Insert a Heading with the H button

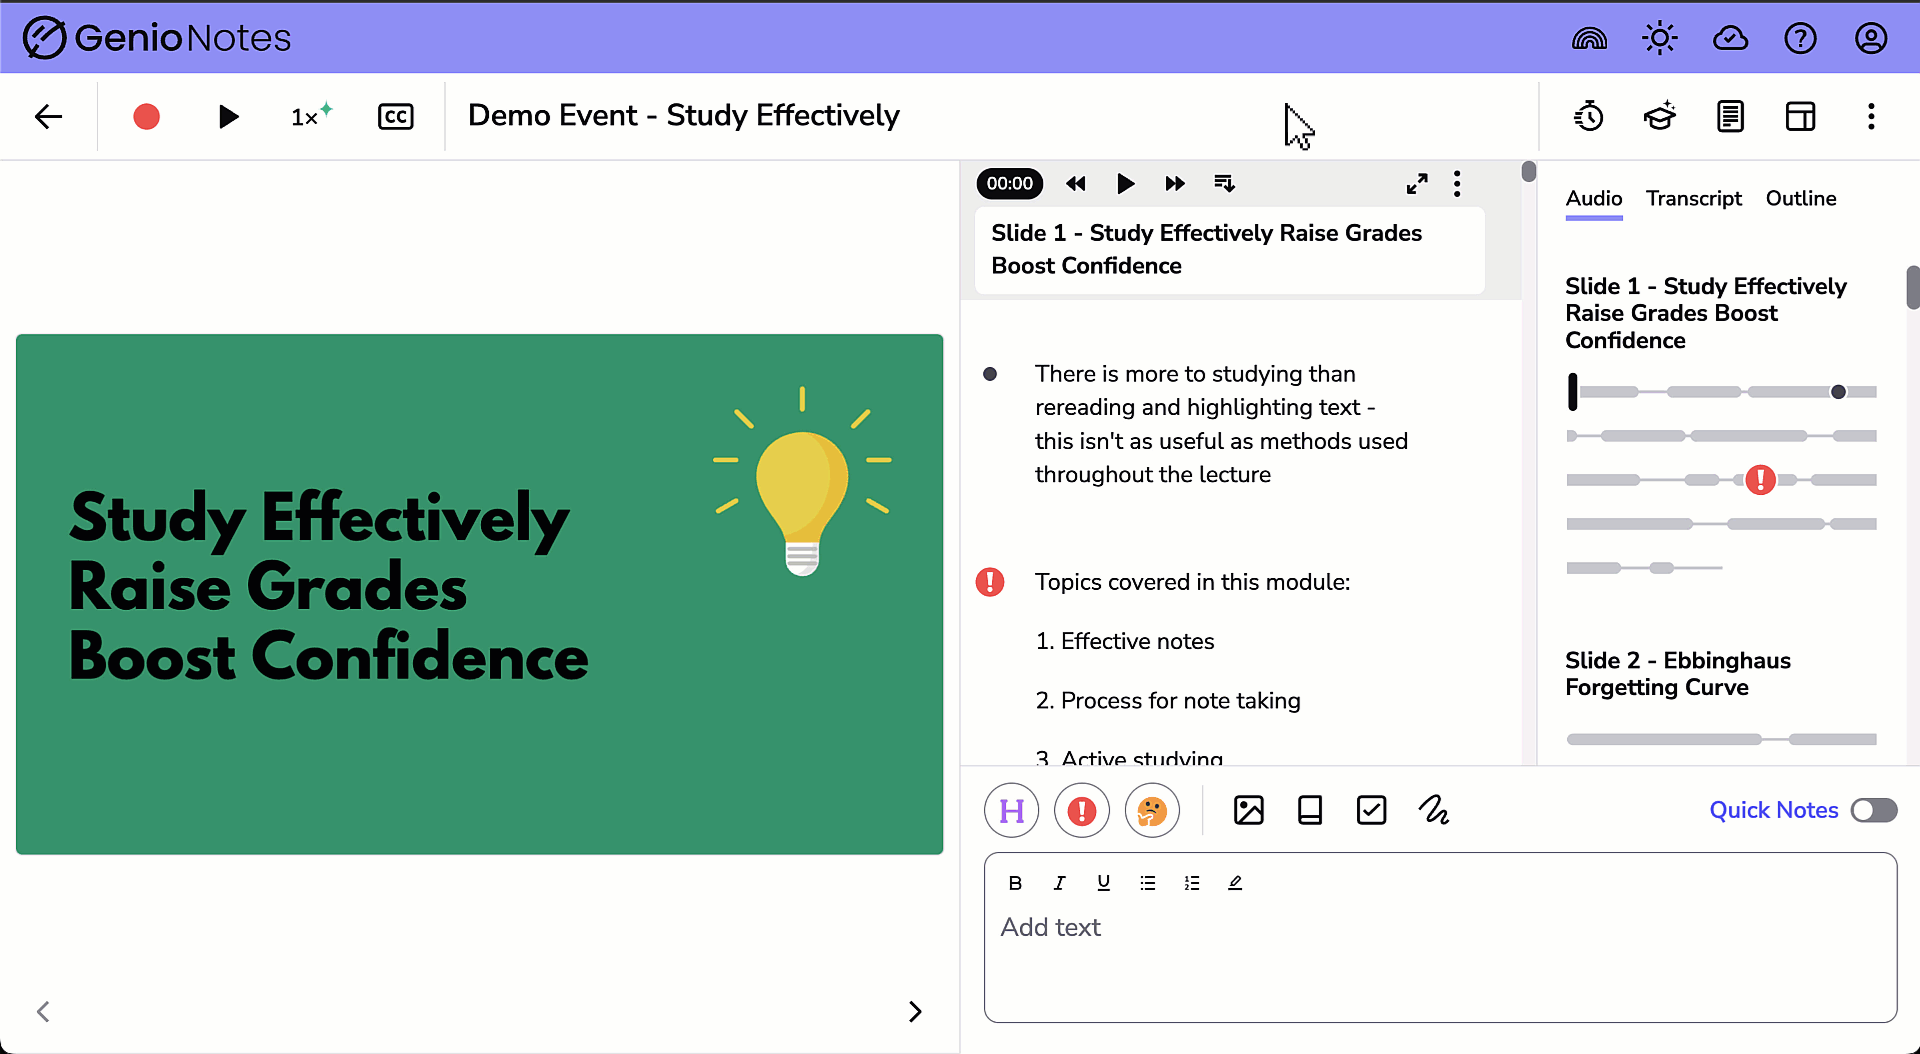click(1012, 811)
